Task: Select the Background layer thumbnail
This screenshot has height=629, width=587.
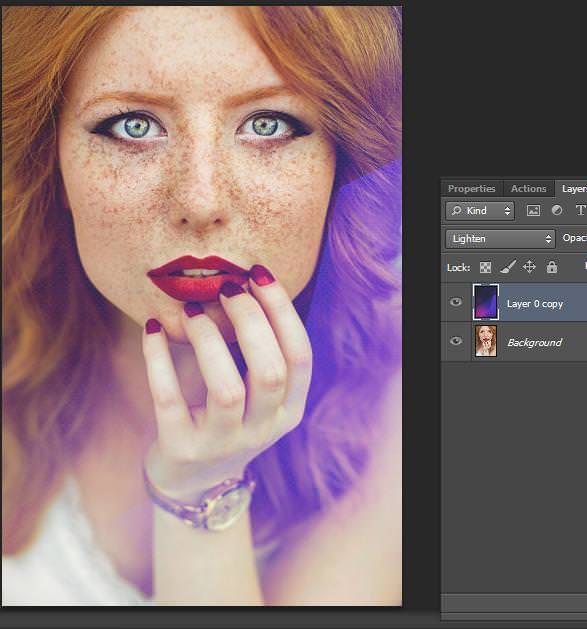Action: [486, 341]
